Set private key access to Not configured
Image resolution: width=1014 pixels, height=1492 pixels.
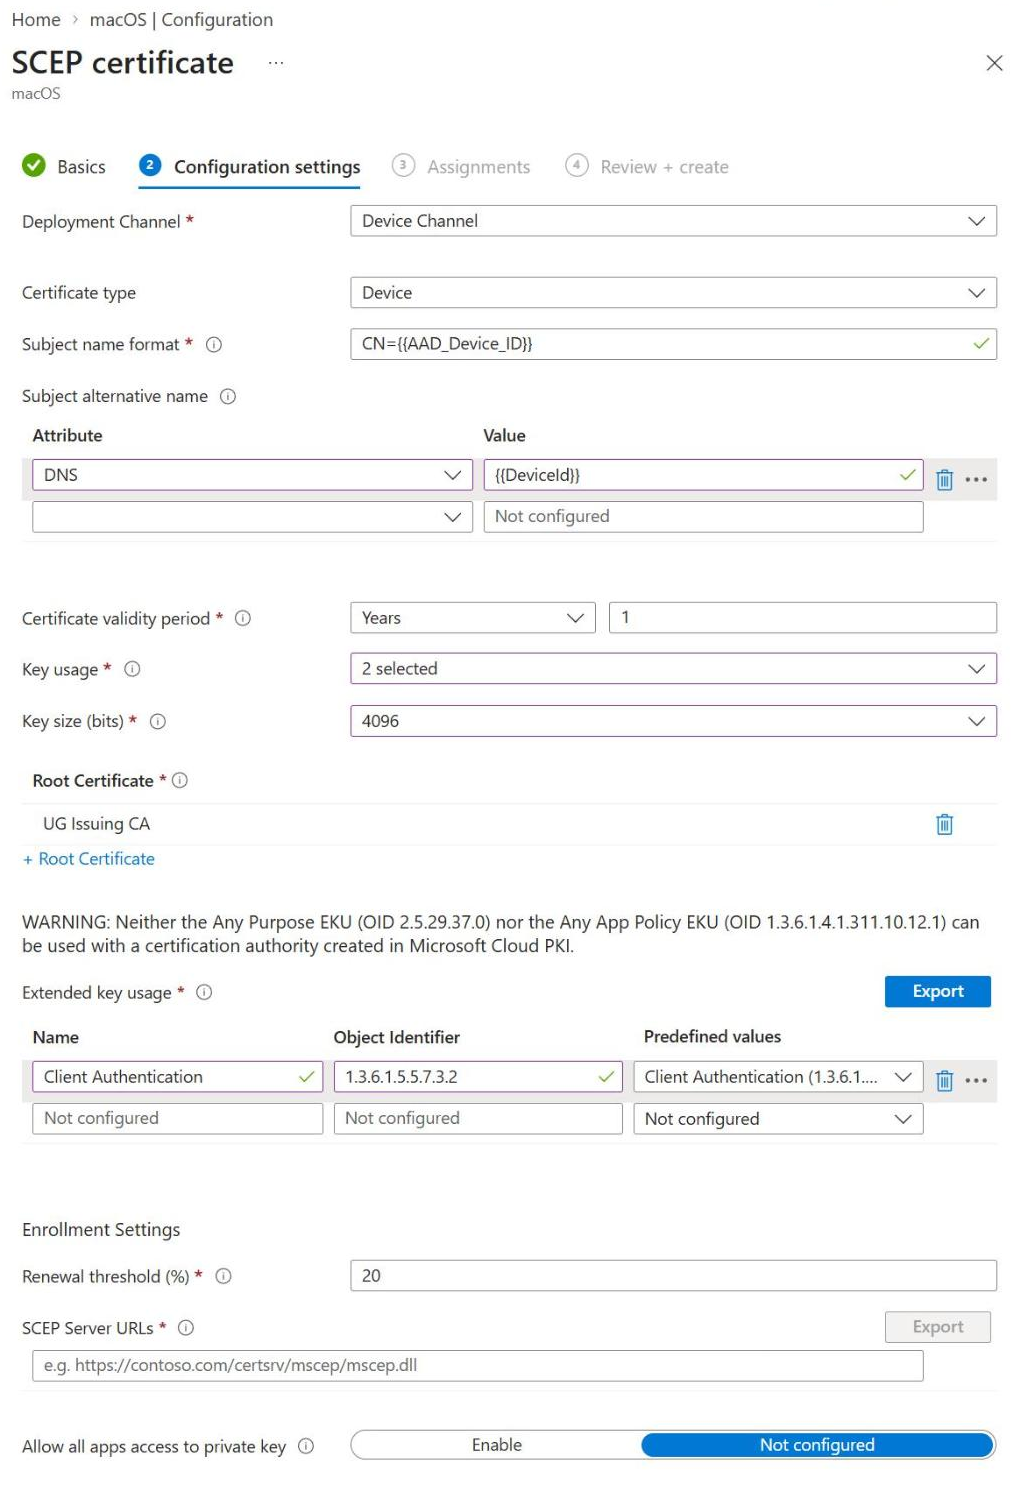817,1446
